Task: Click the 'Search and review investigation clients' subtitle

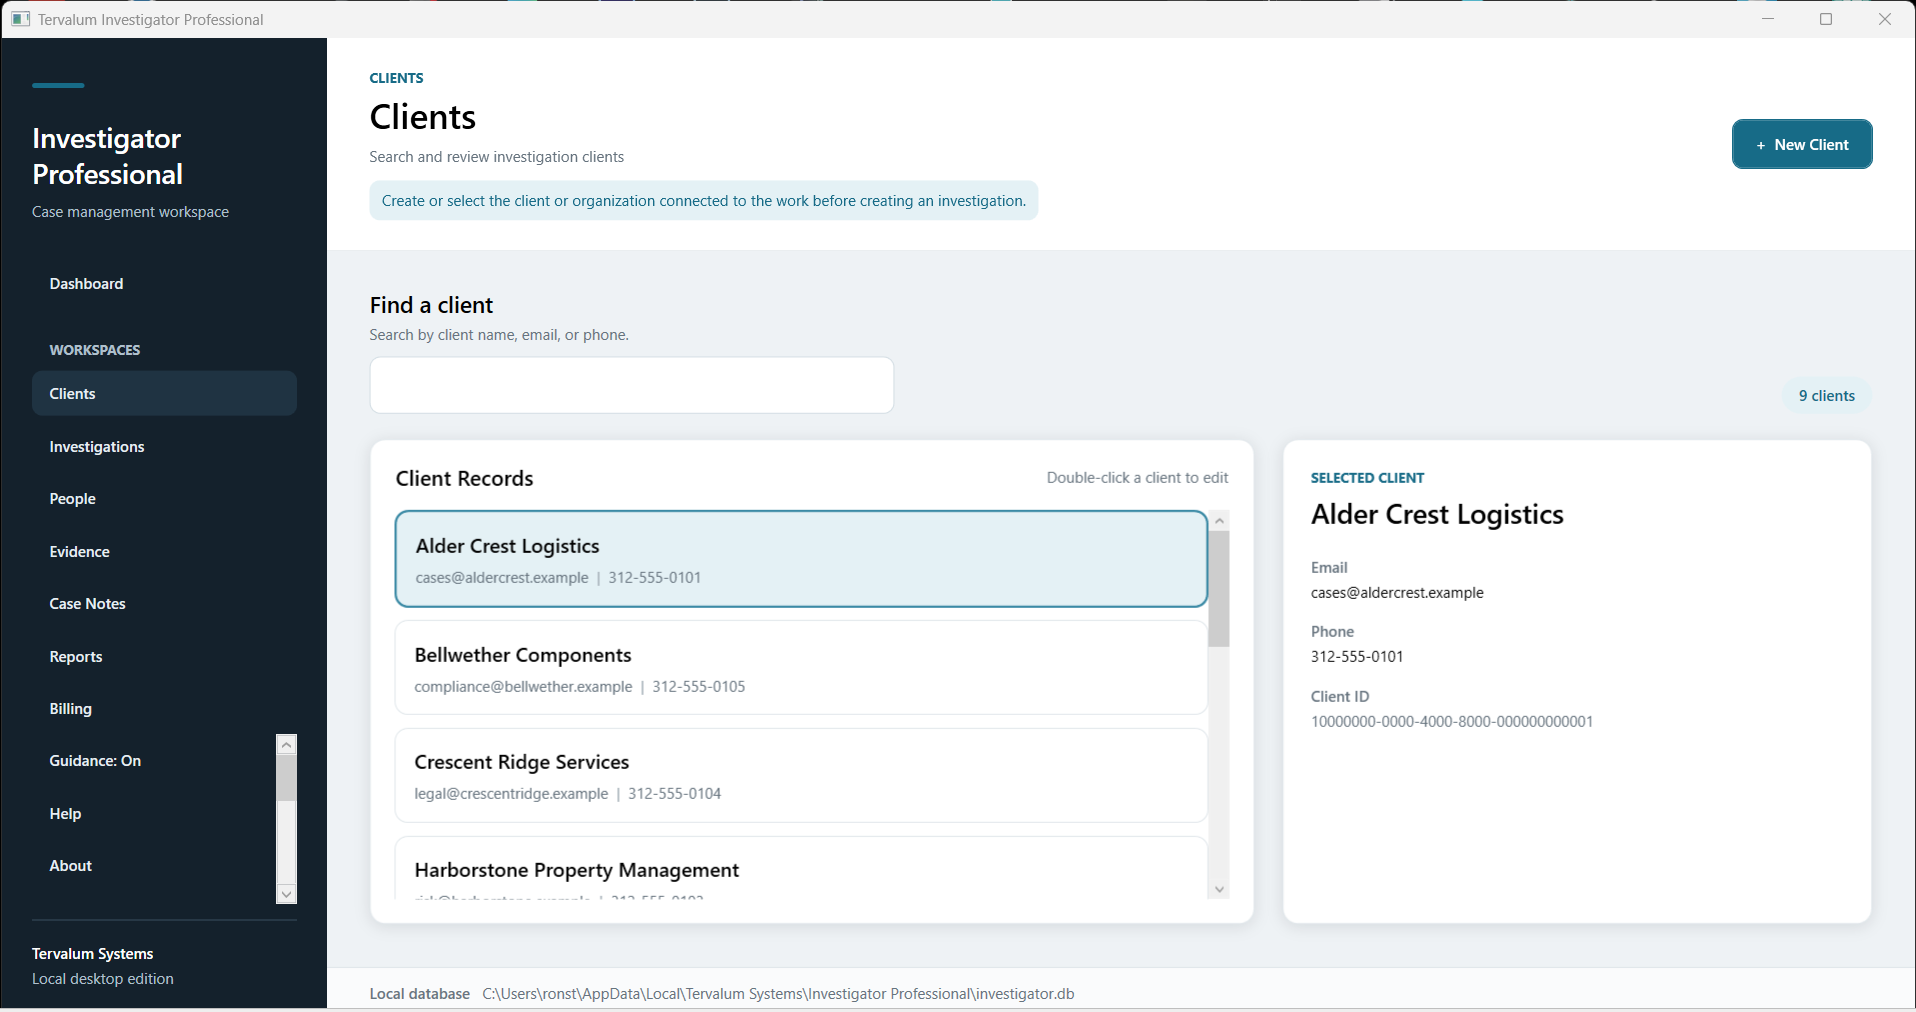Action: pos(496,156)
